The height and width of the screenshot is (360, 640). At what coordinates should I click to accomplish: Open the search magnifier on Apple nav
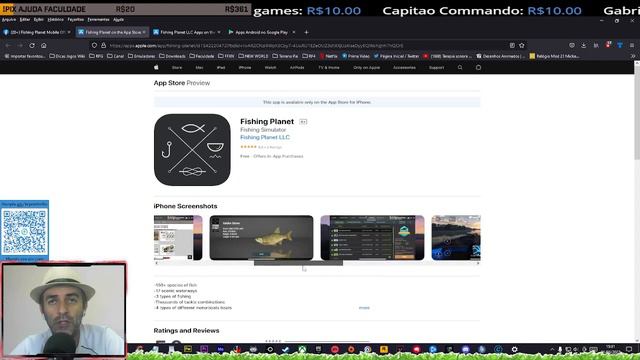[x=460, y=67]
